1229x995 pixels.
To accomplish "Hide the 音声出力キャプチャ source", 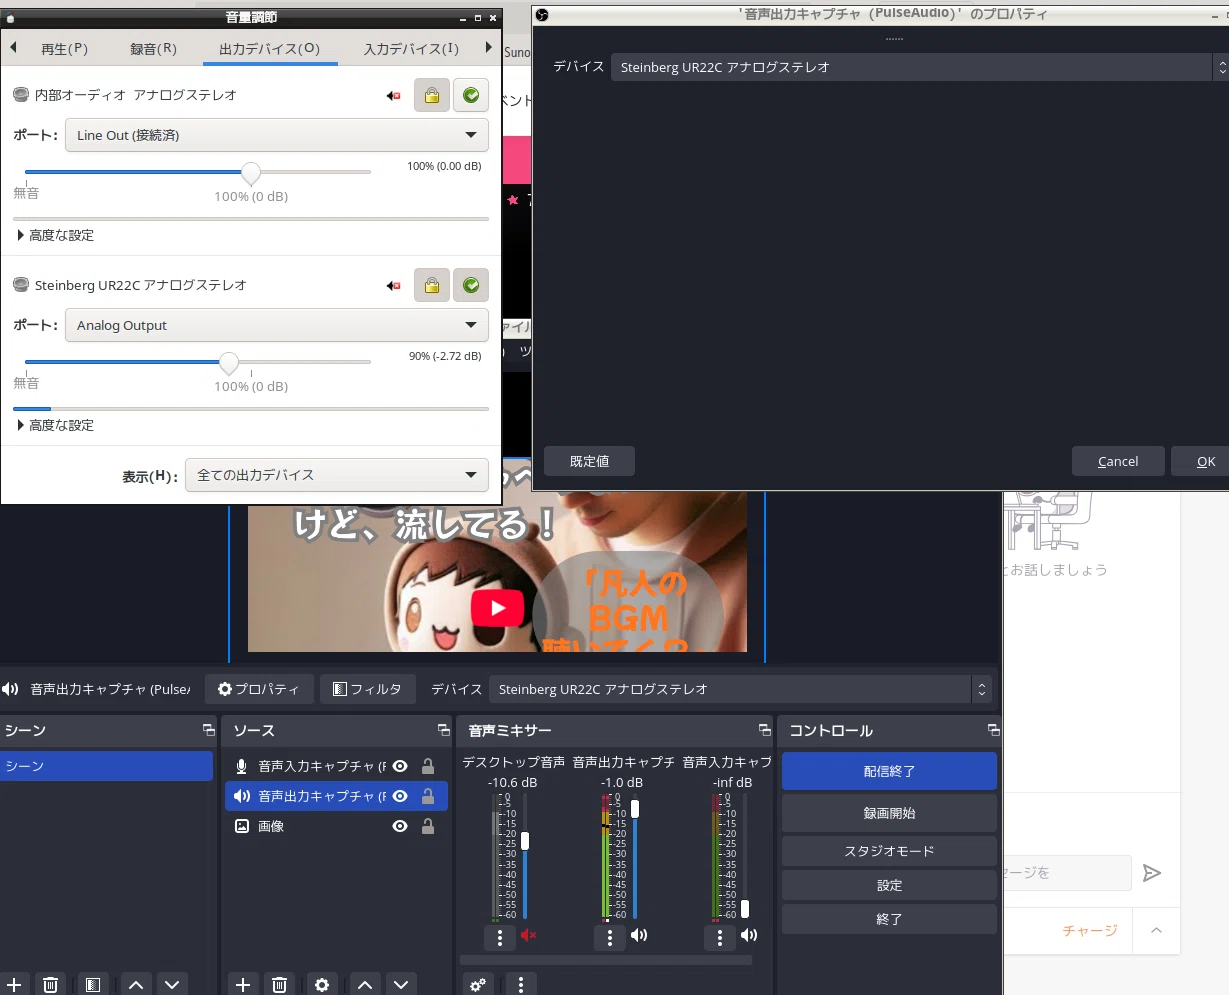I will (x=400, y=796).
